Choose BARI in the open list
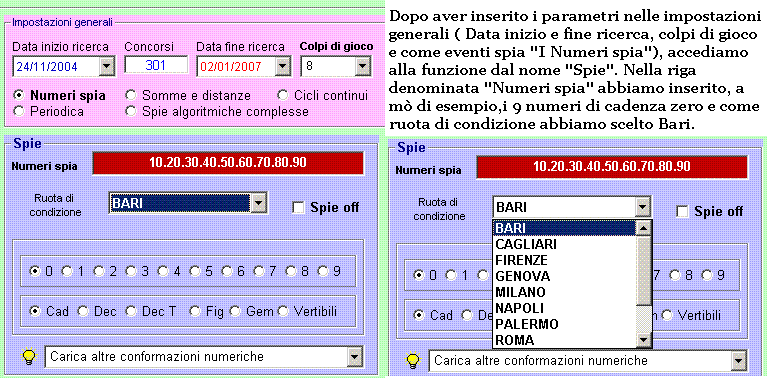 tap(564, 227)
